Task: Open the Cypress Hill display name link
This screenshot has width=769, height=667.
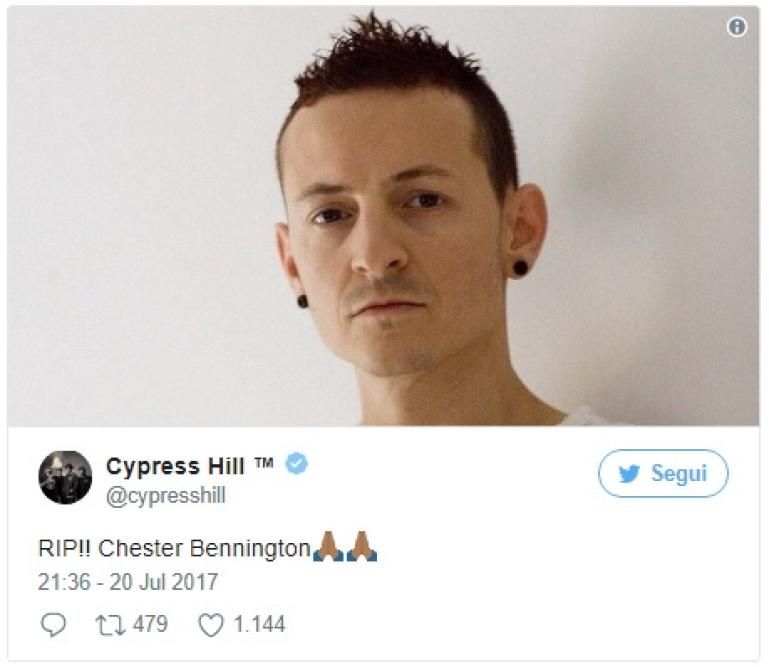Action: pyautogui.click(x=175, y=467)
